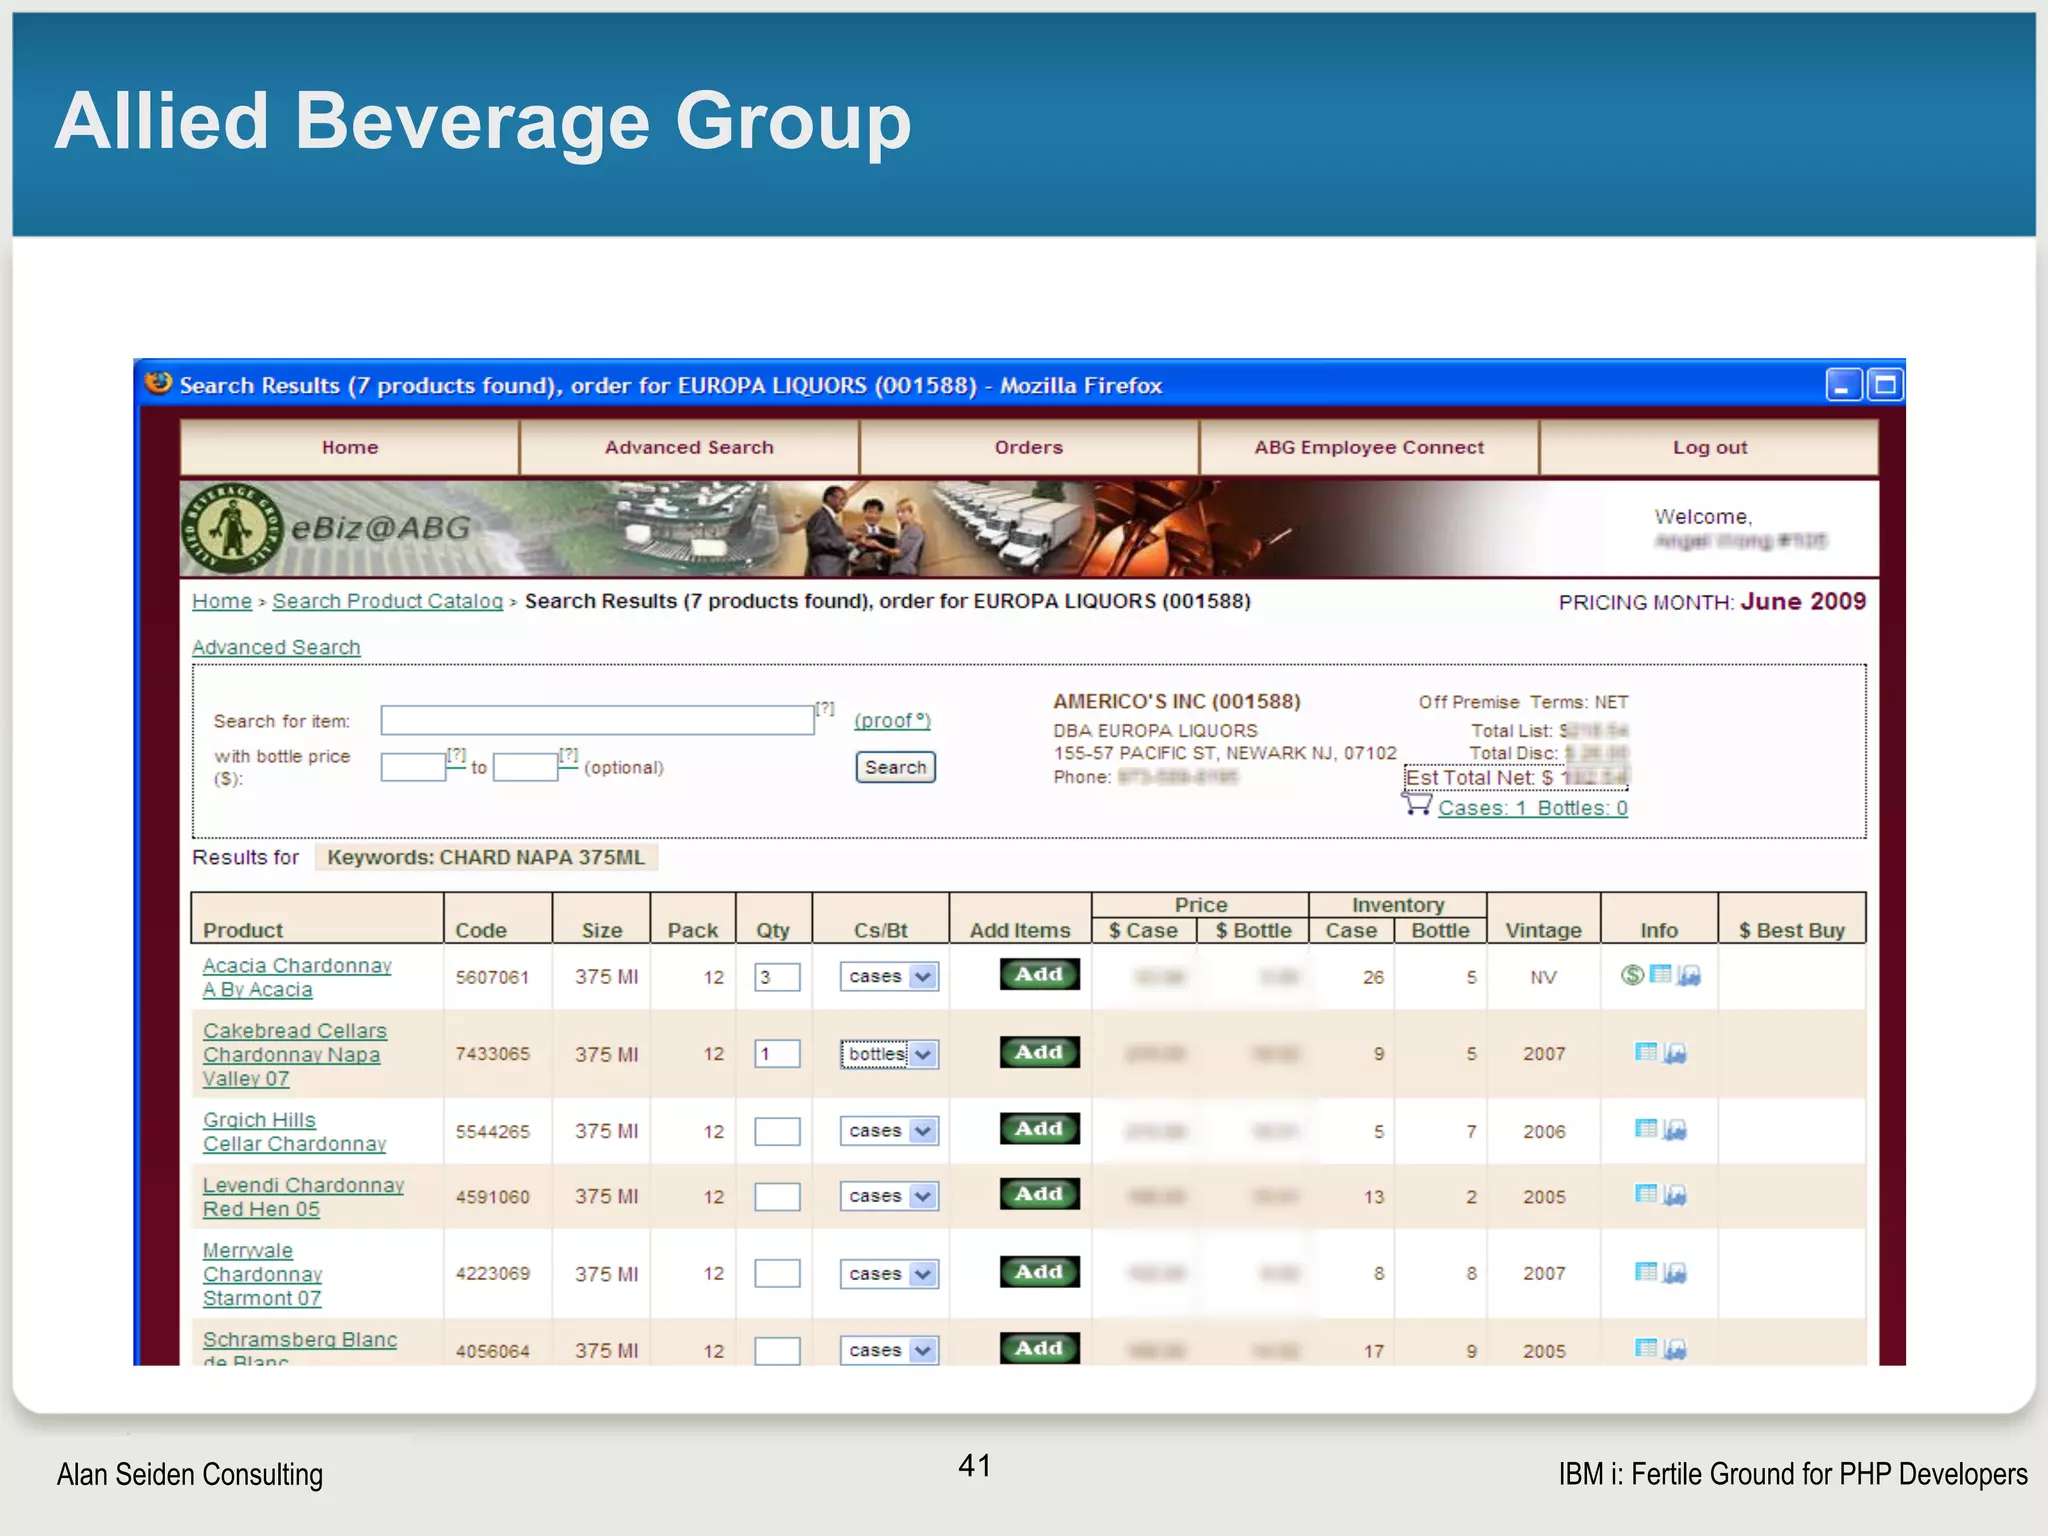Open the Home navigation tab
Viewport: 2048px width, 1536px height.
click(350, 447)
